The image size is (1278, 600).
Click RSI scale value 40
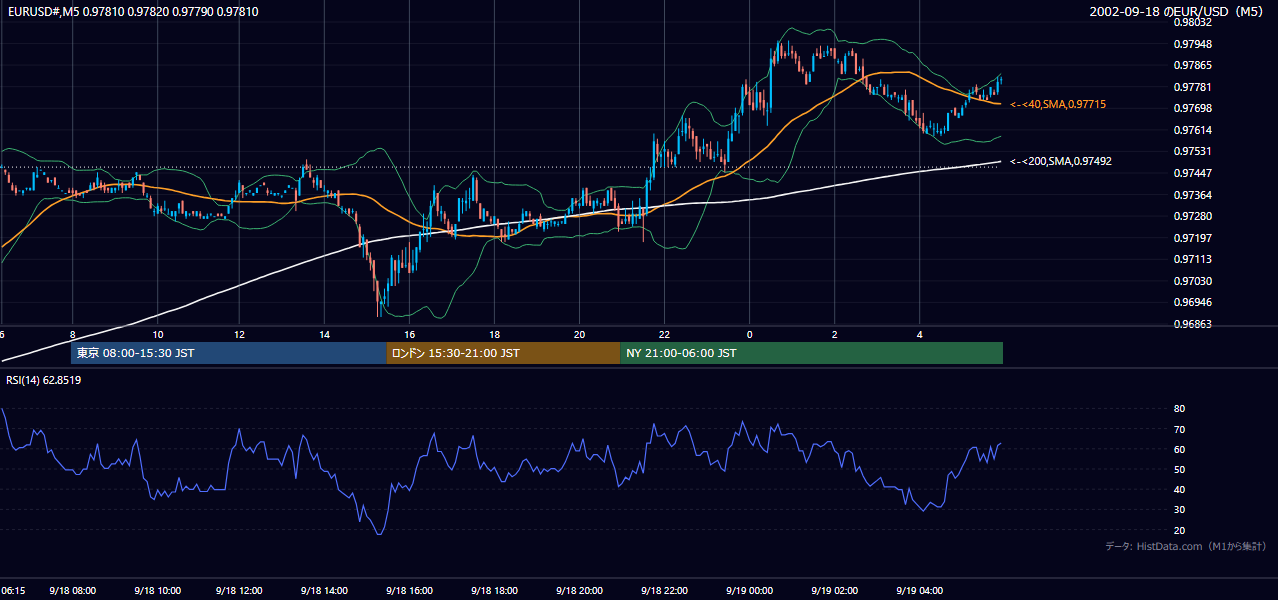coord(1179,489)
